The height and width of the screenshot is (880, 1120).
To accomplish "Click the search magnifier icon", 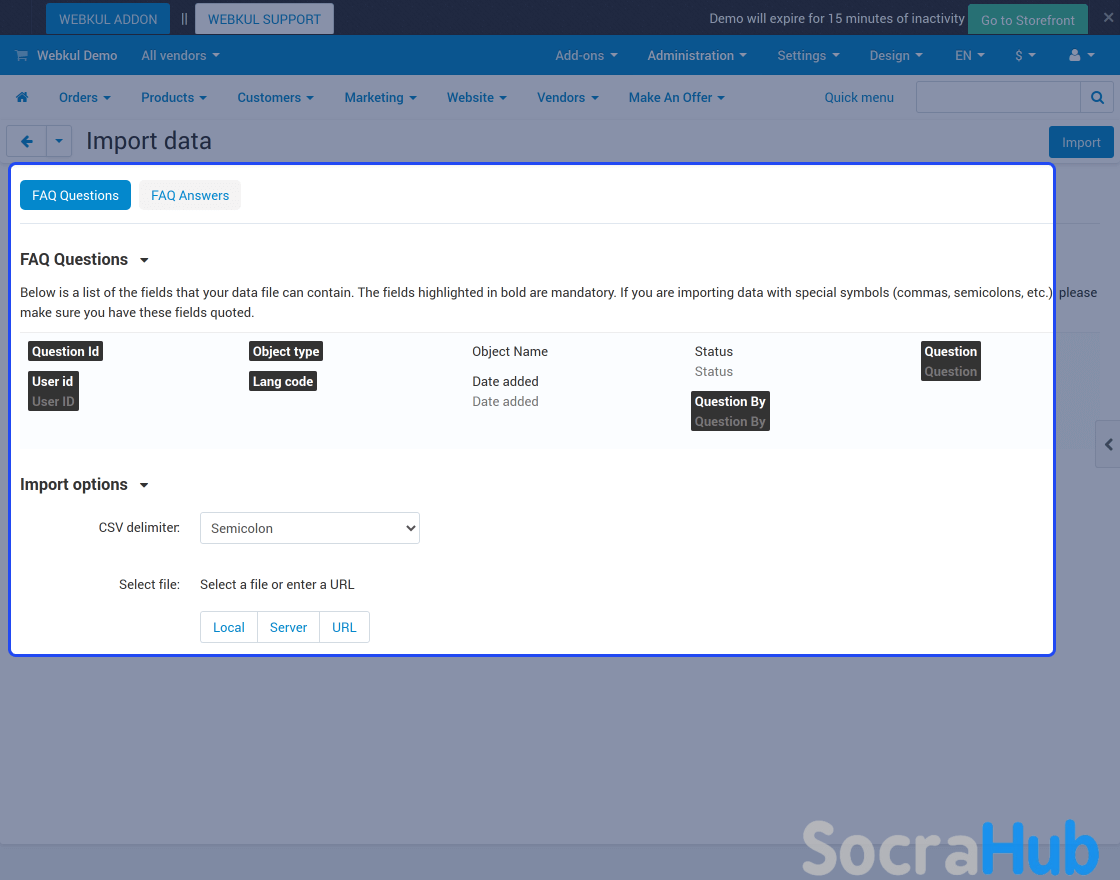I will 1097,97.
